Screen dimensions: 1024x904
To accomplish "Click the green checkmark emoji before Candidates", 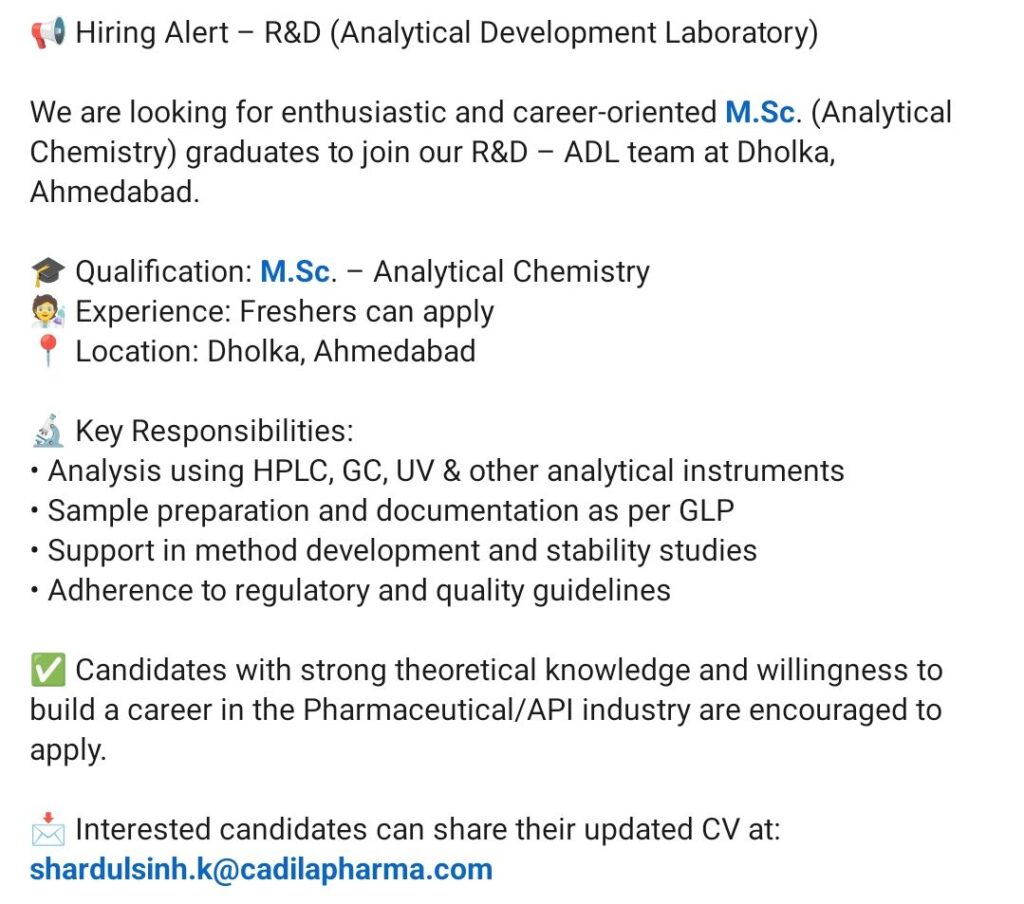I will tap(48, 670).
